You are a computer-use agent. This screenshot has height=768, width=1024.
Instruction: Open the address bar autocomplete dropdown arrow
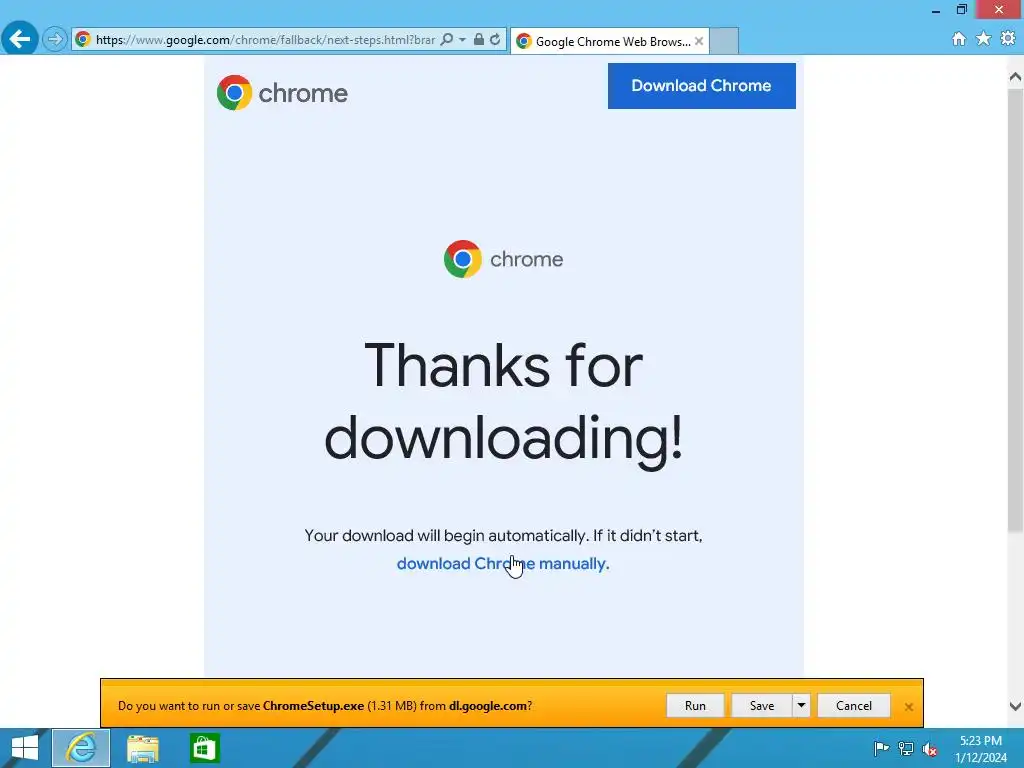(462, 40)
